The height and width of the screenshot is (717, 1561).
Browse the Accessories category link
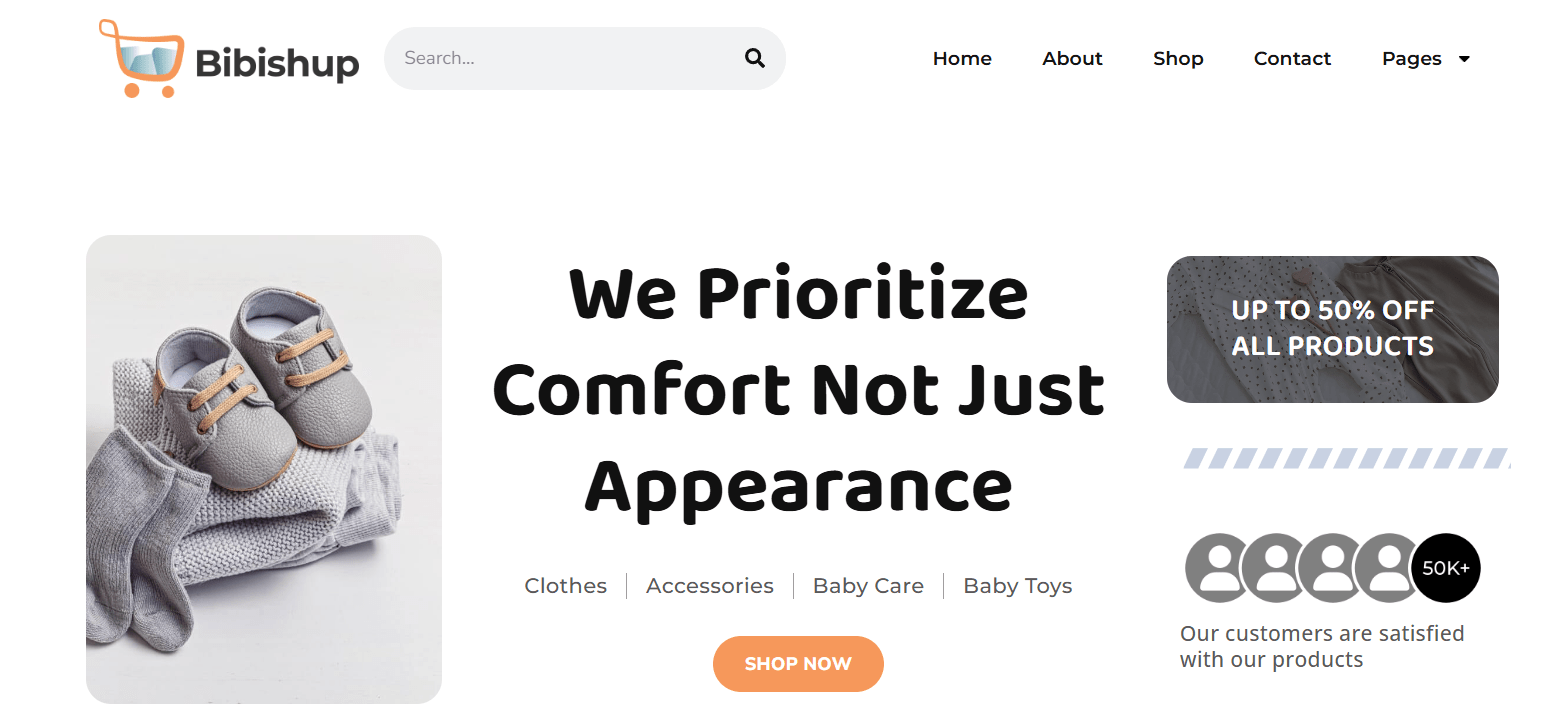(x=710, y=586)
